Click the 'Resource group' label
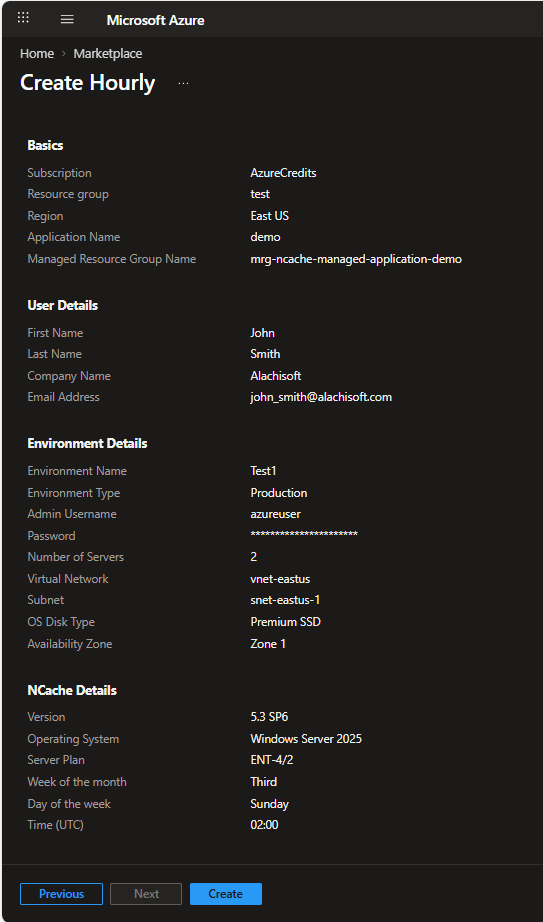Screen dimensions: 543x922 click(x=68, y=194)
